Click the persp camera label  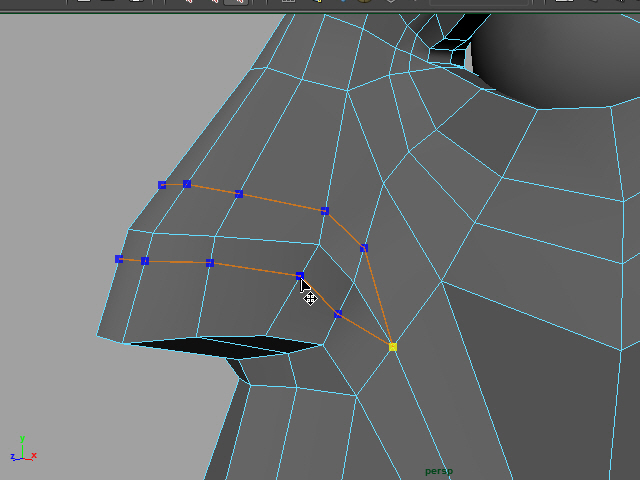[439, 471]
